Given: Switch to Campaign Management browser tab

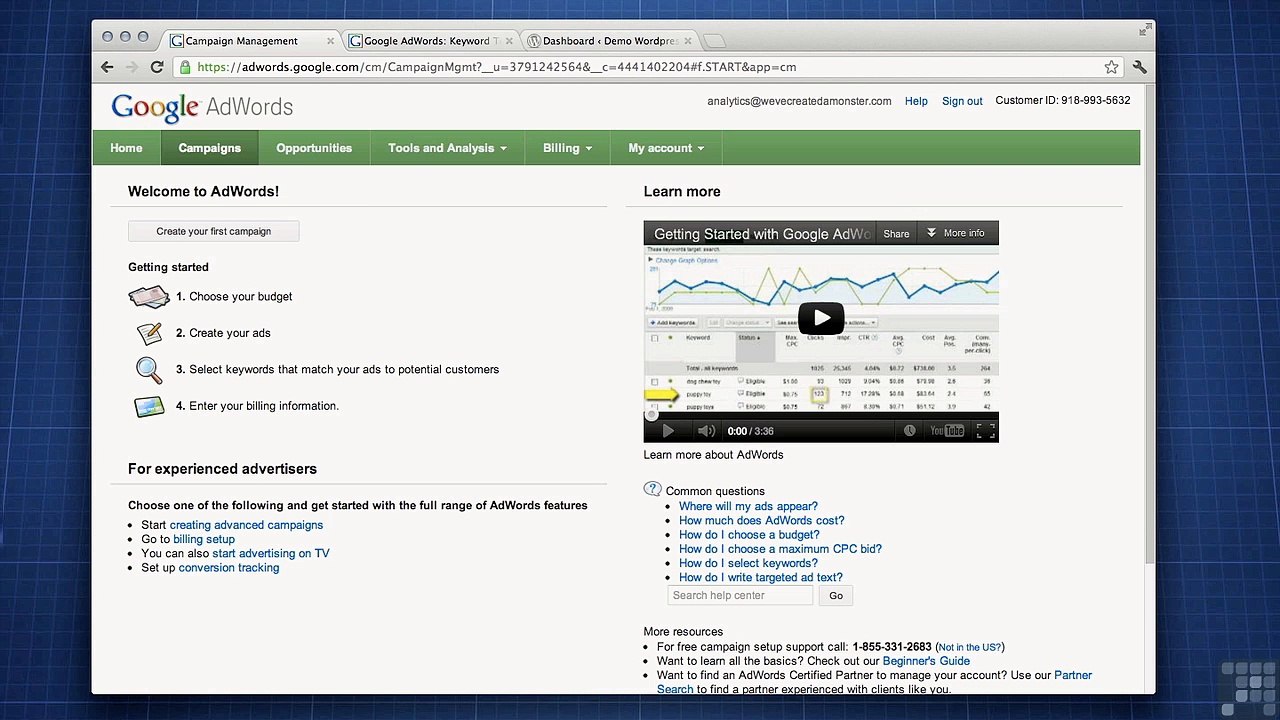Looking at the screenshot, I should [x=250, y=41].
